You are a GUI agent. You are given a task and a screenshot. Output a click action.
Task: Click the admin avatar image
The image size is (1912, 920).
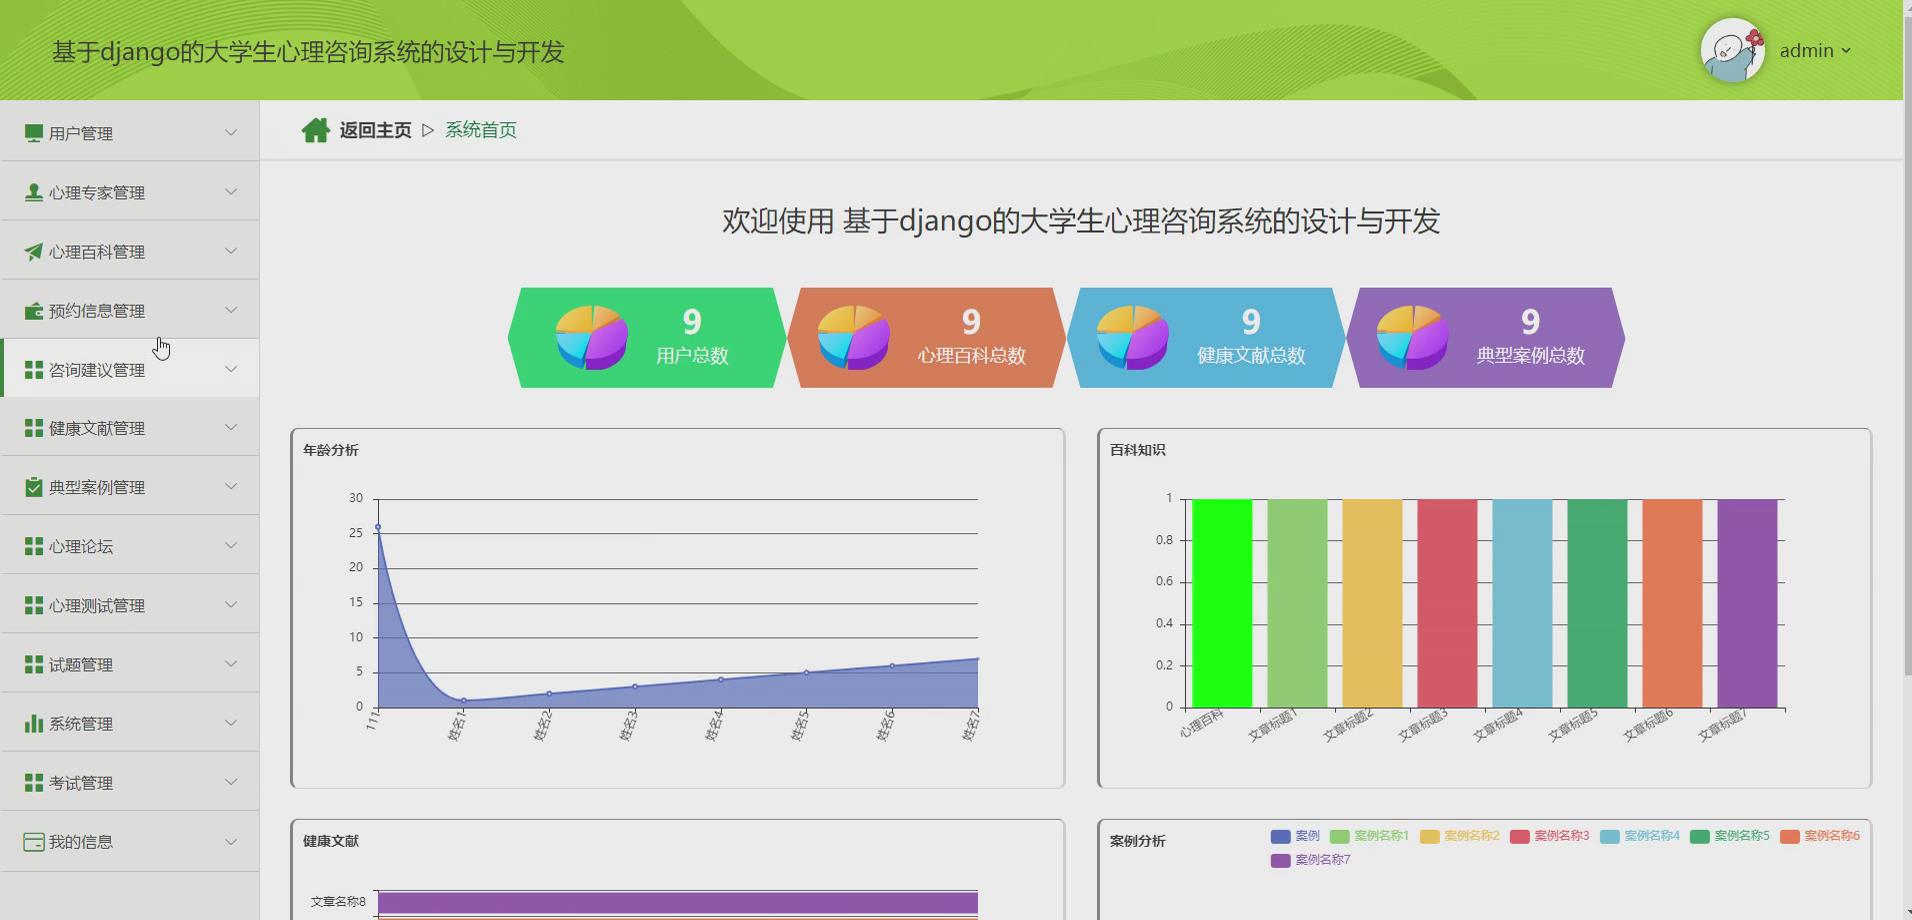click(x=1733, y=50)
